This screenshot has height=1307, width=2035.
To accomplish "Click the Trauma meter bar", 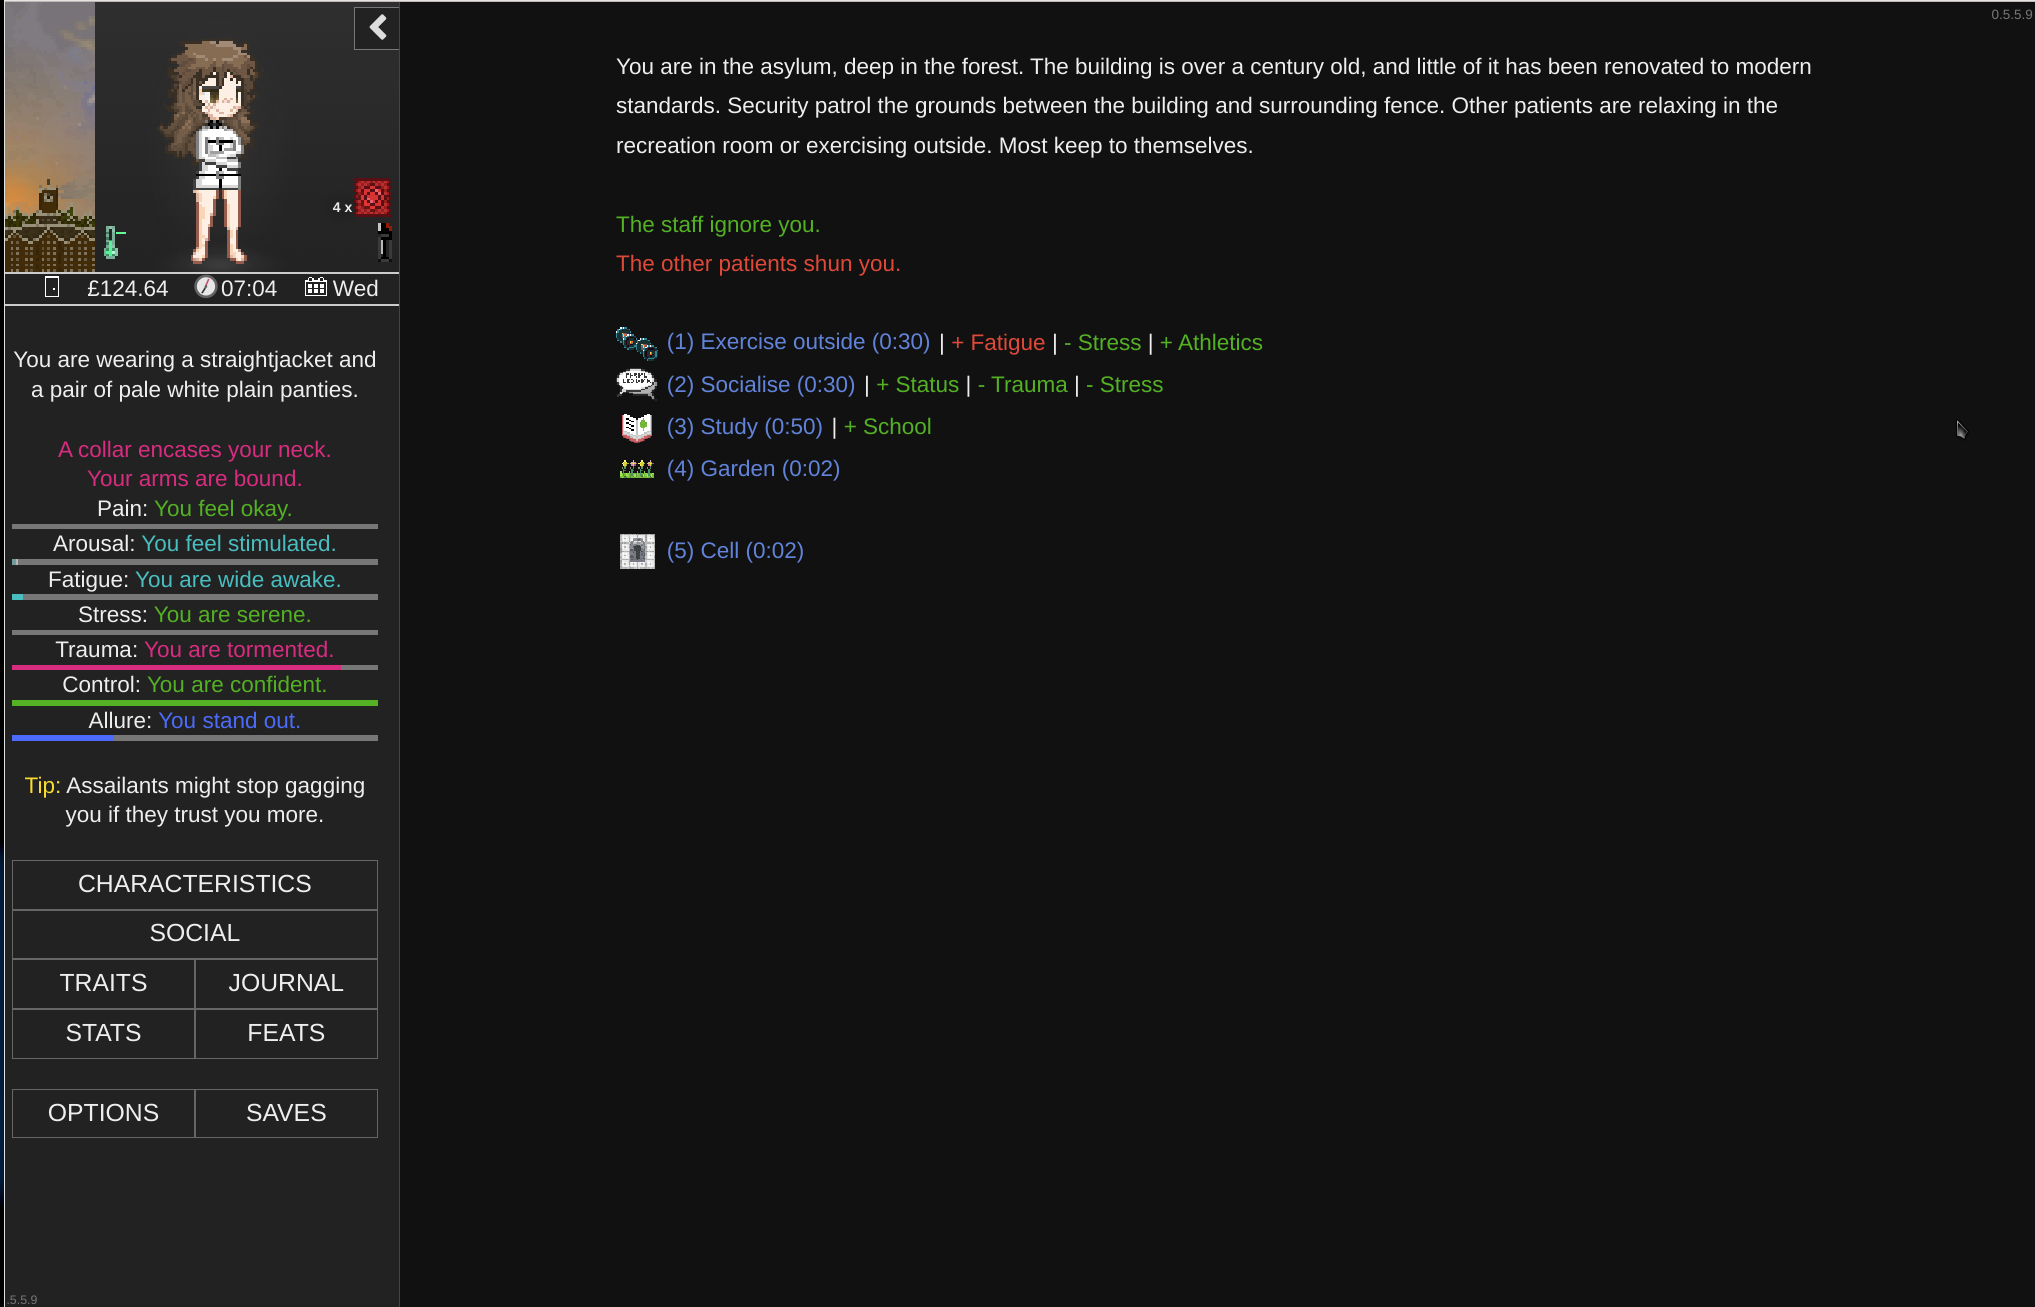I will (195, 667).
